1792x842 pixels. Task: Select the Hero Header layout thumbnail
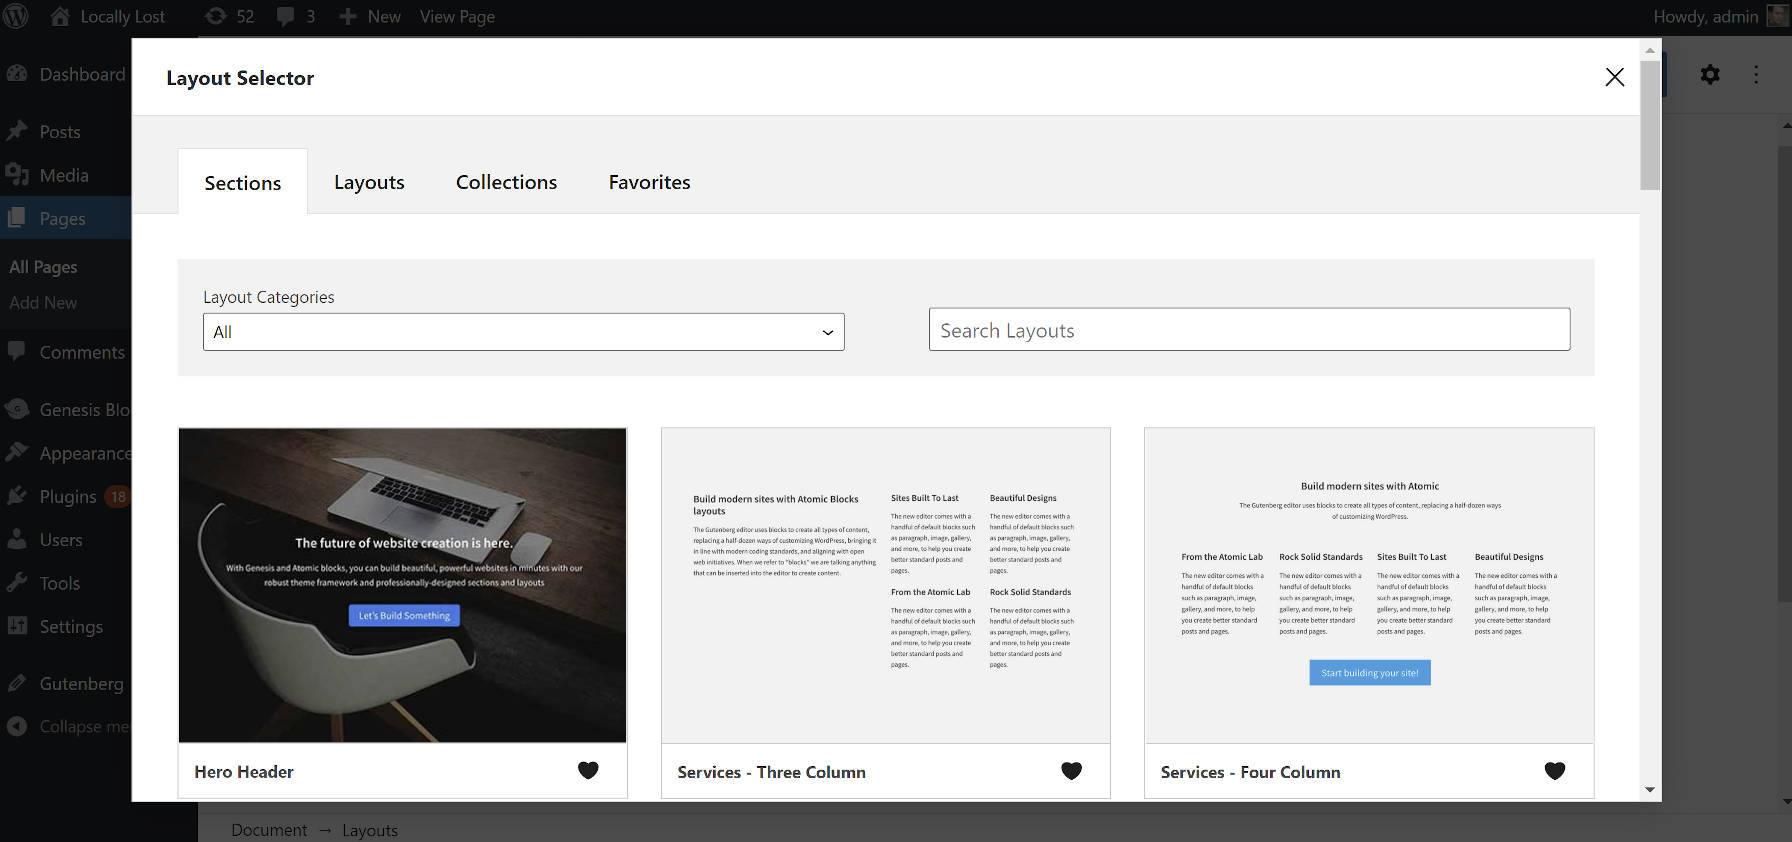403,585
